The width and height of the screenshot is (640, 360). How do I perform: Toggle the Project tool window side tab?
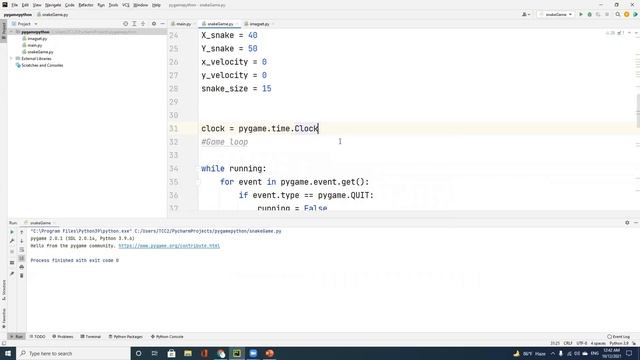4,30
